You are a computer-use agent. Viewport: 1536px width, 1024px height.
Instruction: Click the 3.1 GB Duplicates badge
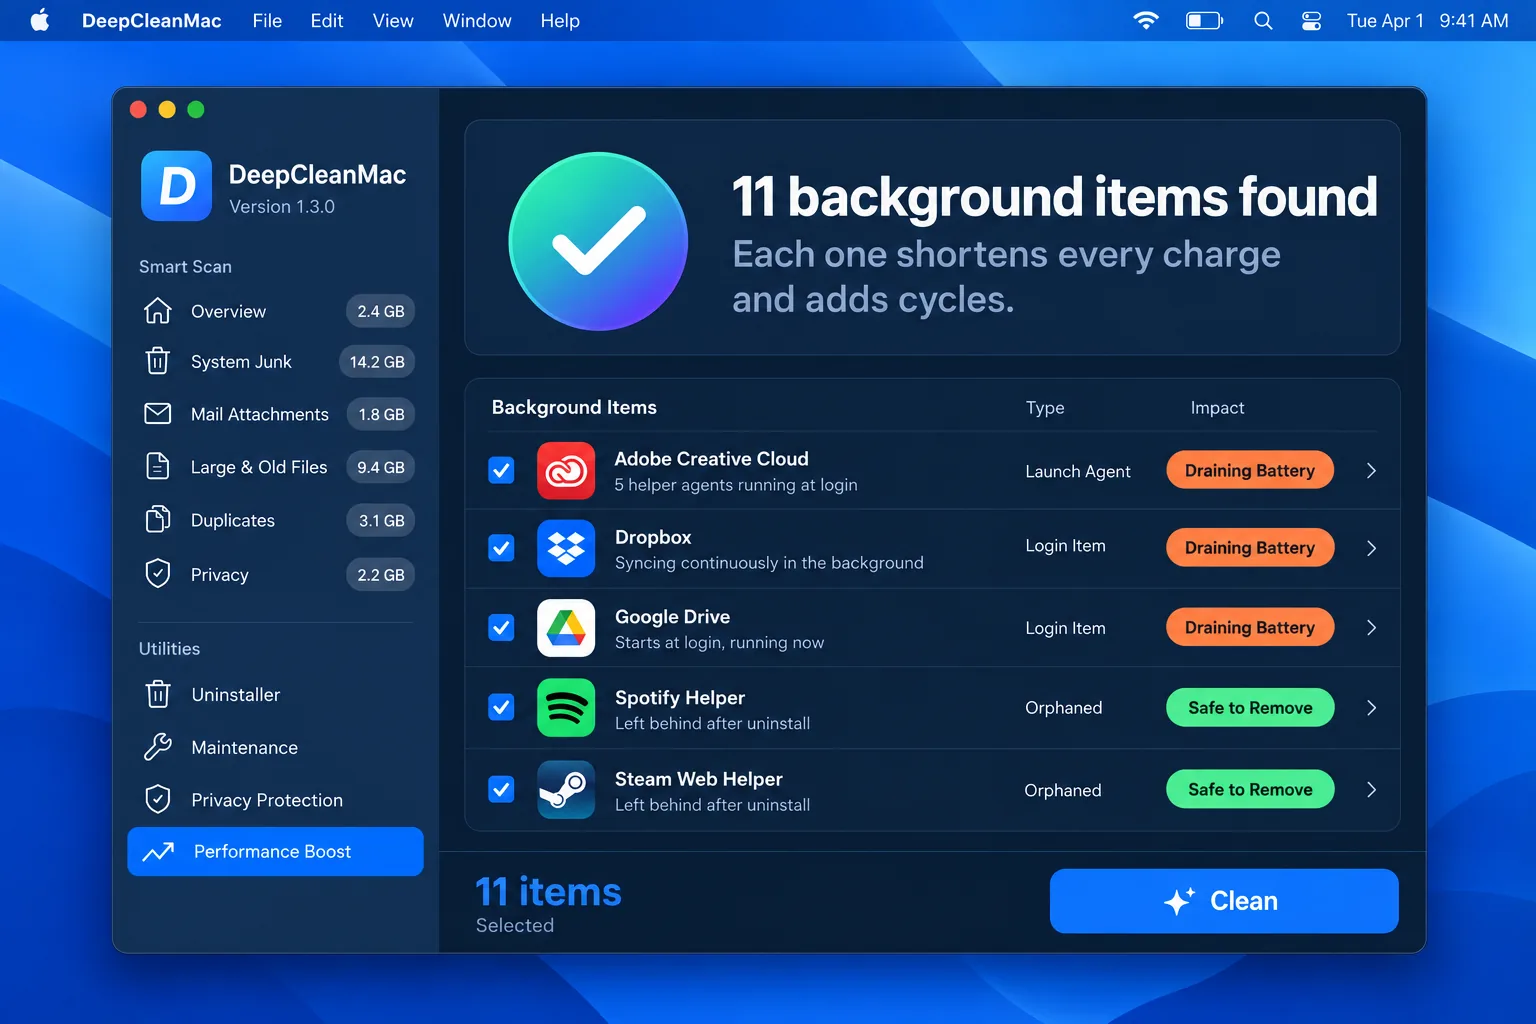pos(381,520)
